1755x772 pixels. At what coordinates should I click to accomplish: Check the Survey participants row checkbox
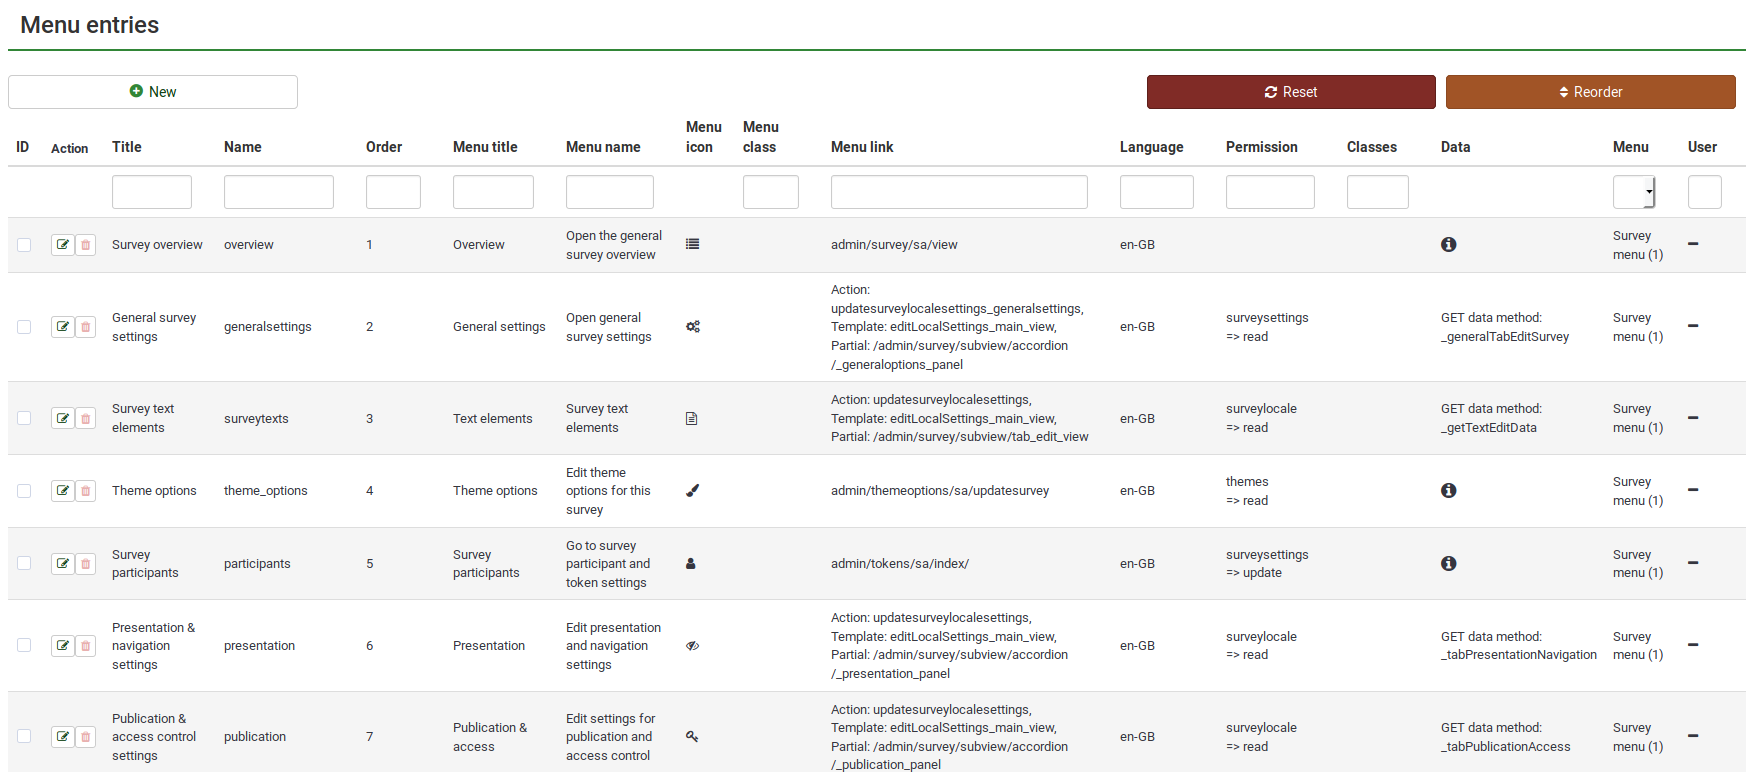[x=24, y=564]
